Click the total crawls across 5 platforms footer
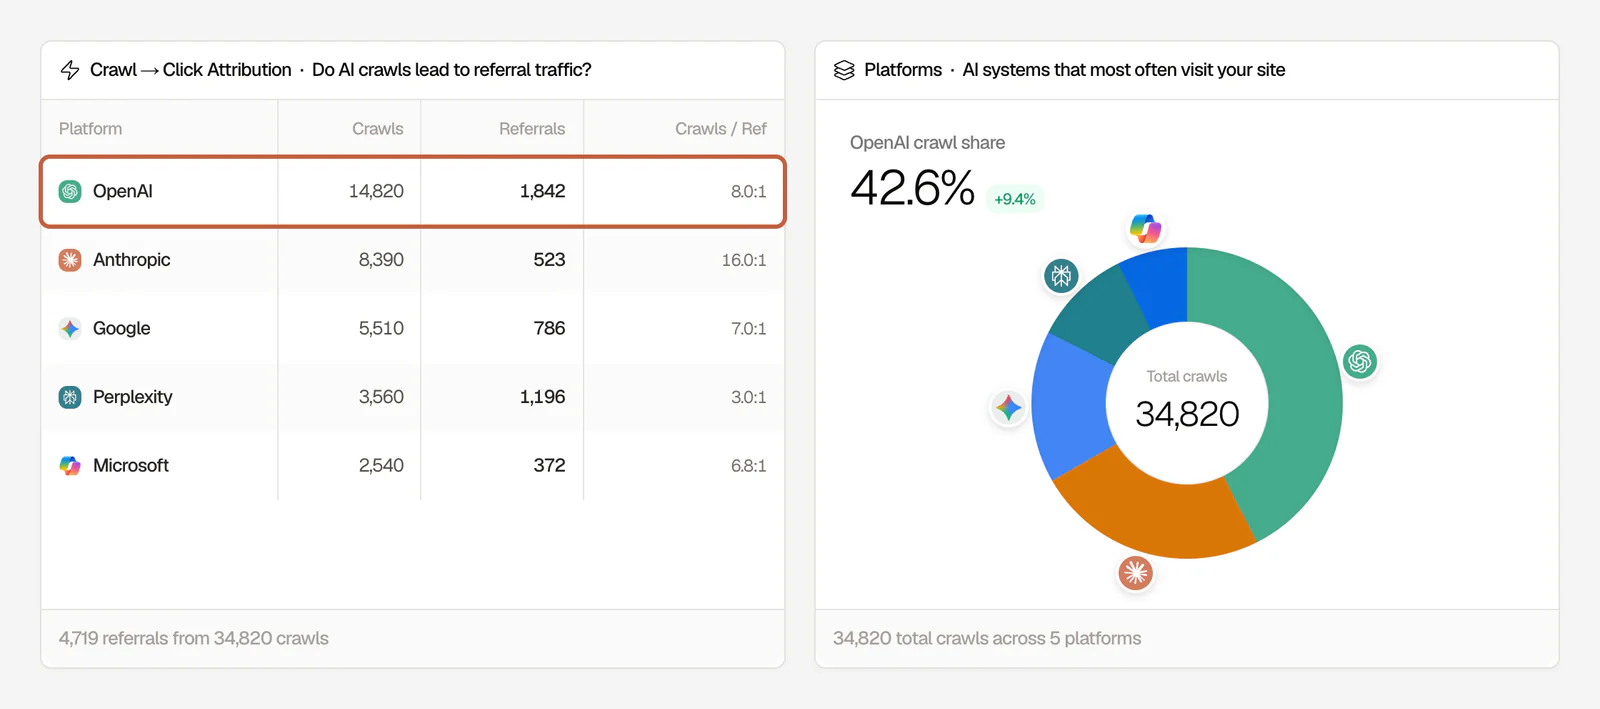 click(987, 638)
